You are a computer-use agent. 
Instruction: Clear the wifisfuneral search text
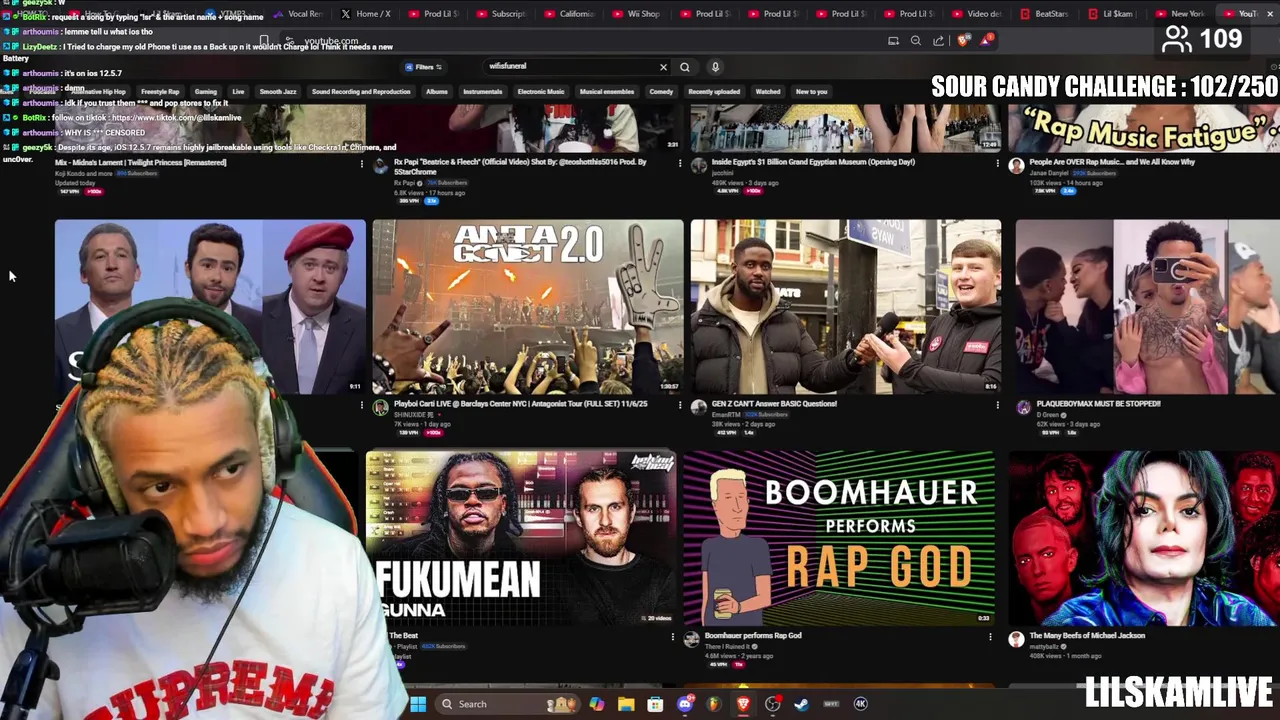pyautogui.click(x=663, y=67)
